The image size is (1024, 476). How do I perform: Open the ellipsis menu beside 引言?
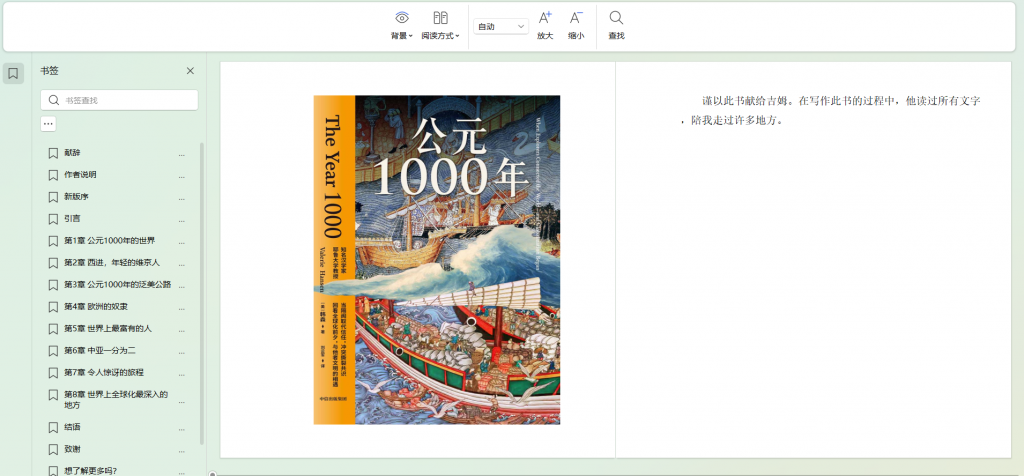click(181, 219)
